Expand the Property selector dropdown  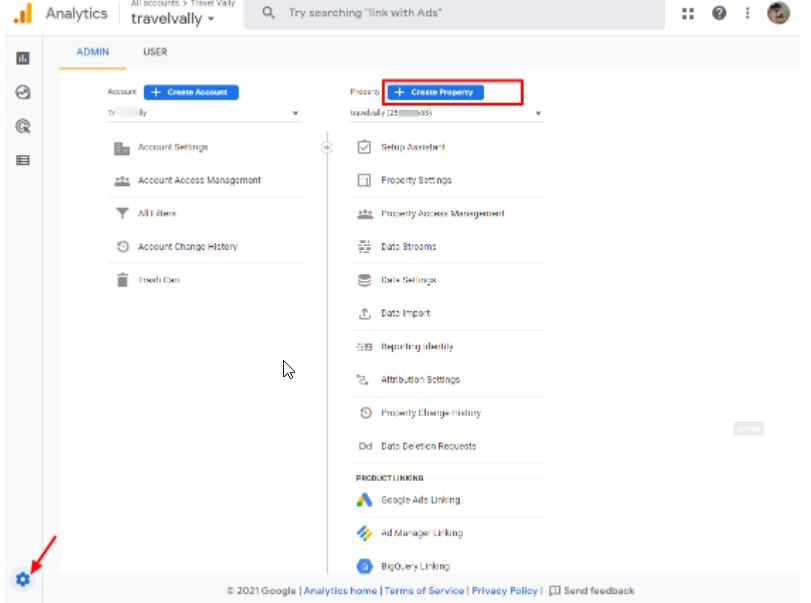(x=446, y=114)
